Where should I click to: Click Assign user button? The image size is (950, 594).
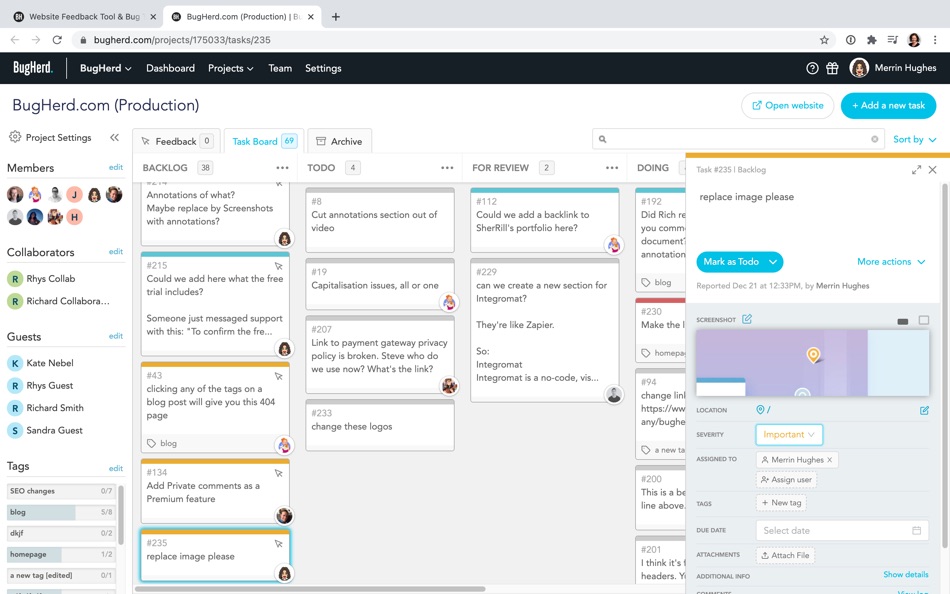786,479
